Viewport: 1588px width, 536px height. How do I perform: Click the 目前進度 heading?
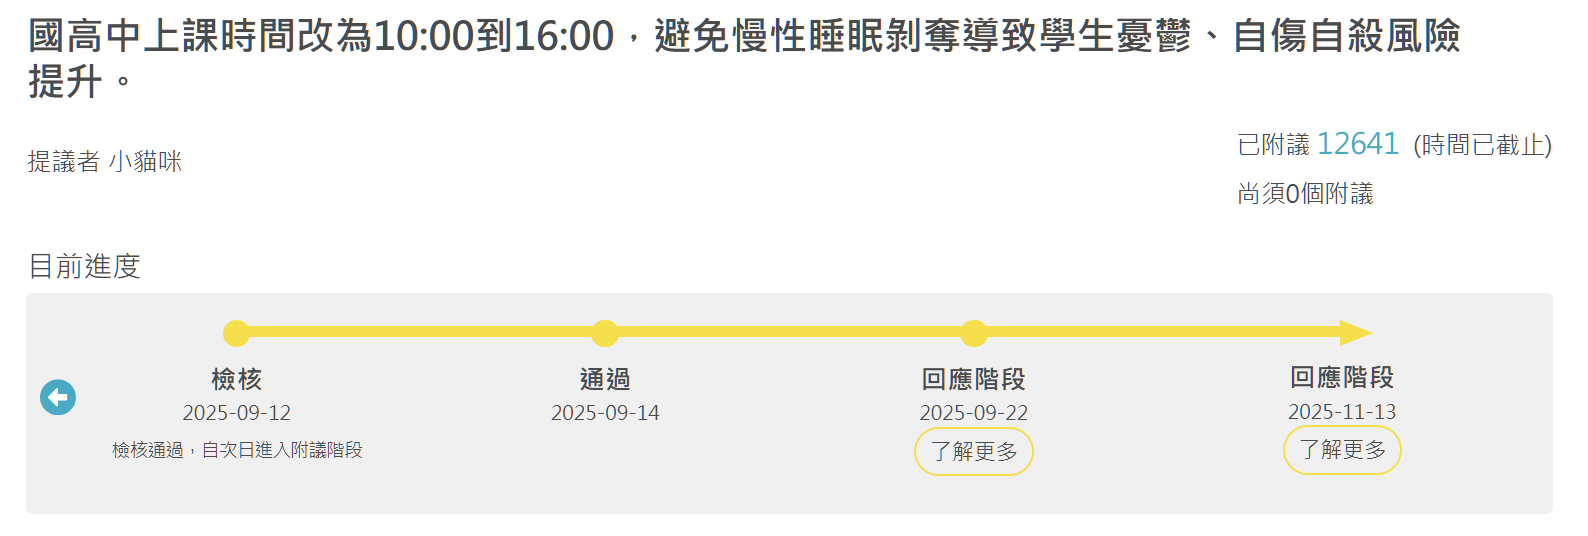point(84,266)
